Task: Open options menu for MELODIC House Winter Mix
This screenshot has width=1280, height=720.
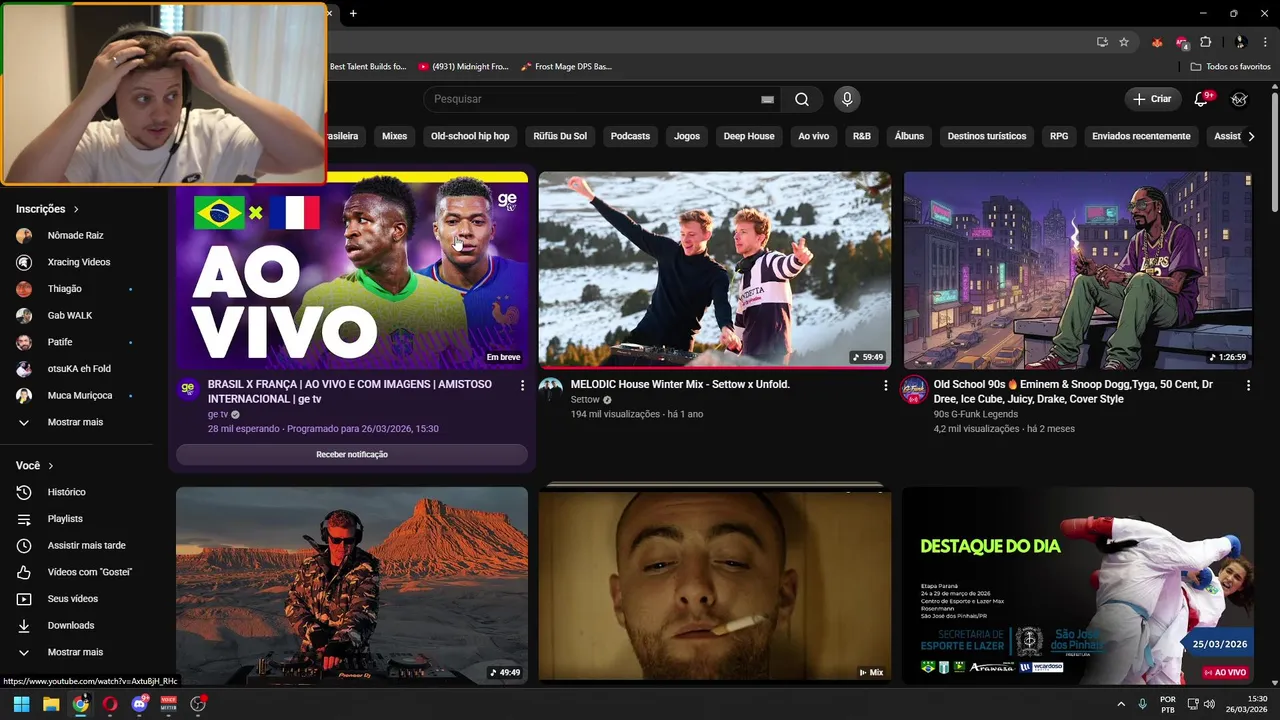Action: point(885,385)
